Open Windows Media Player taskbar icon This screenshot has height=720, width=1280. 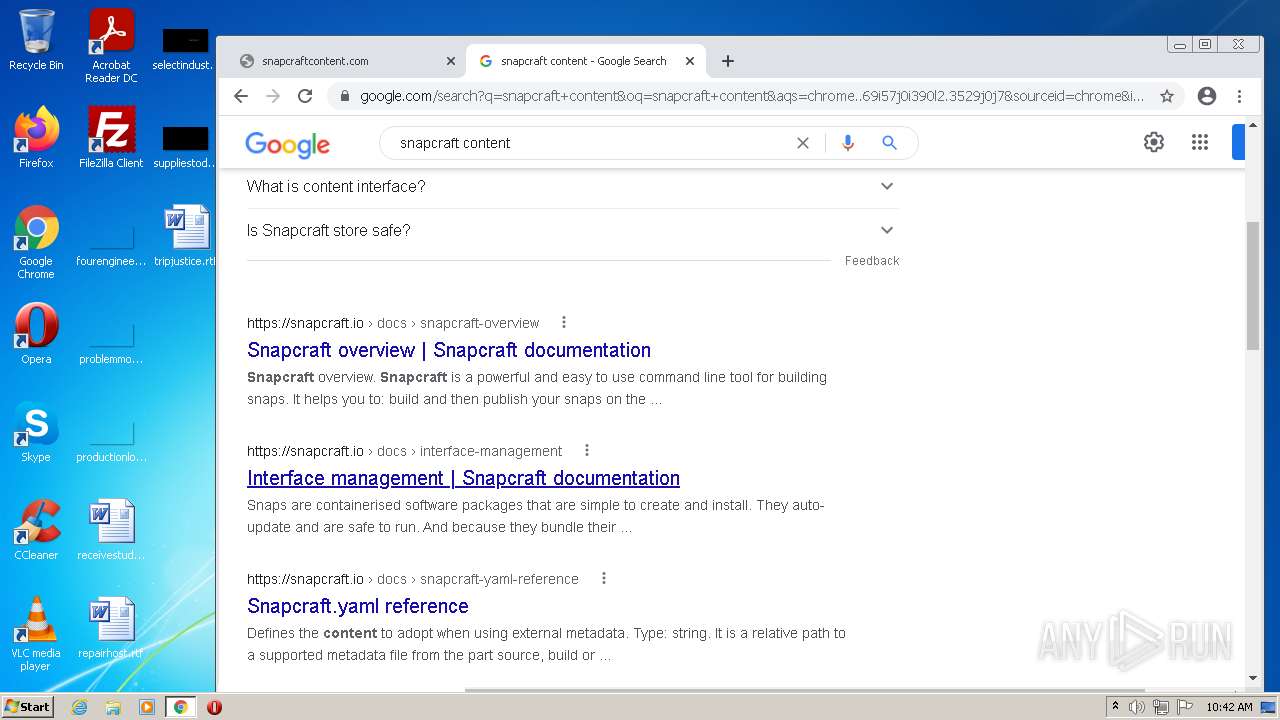(147, 707)
